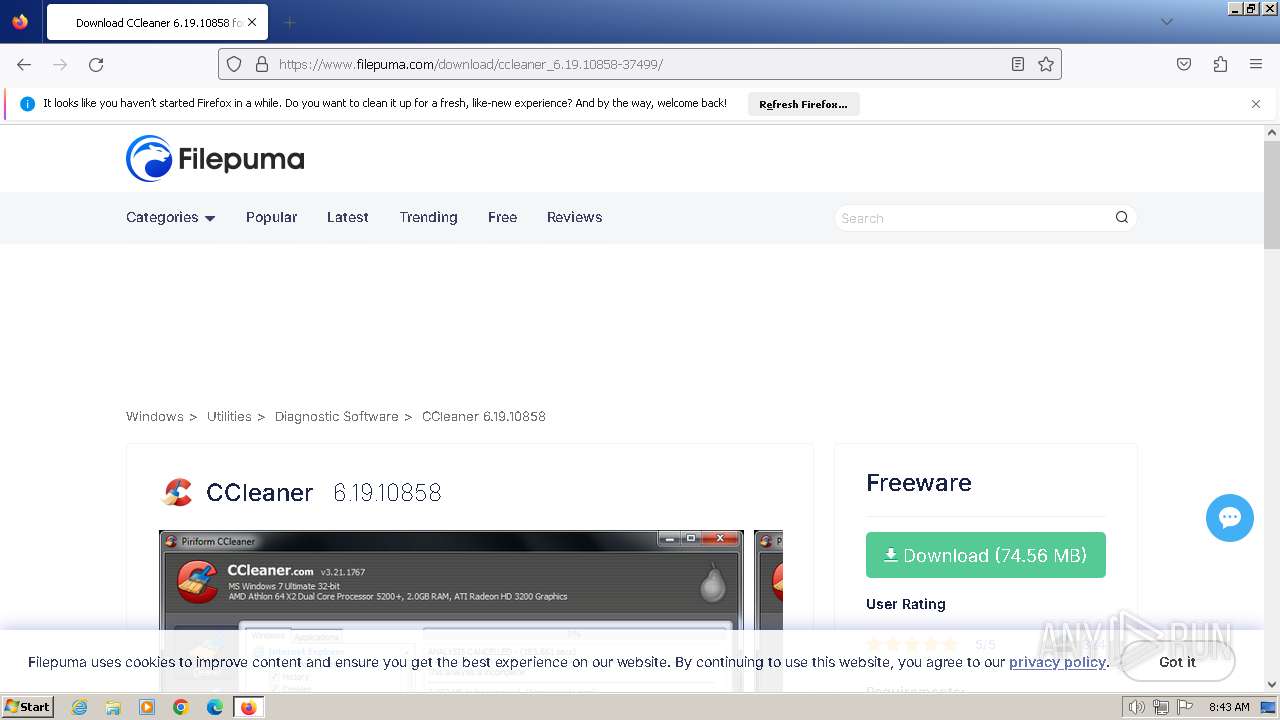
Task: Click the User Rating label
Action: click(906, 604)
